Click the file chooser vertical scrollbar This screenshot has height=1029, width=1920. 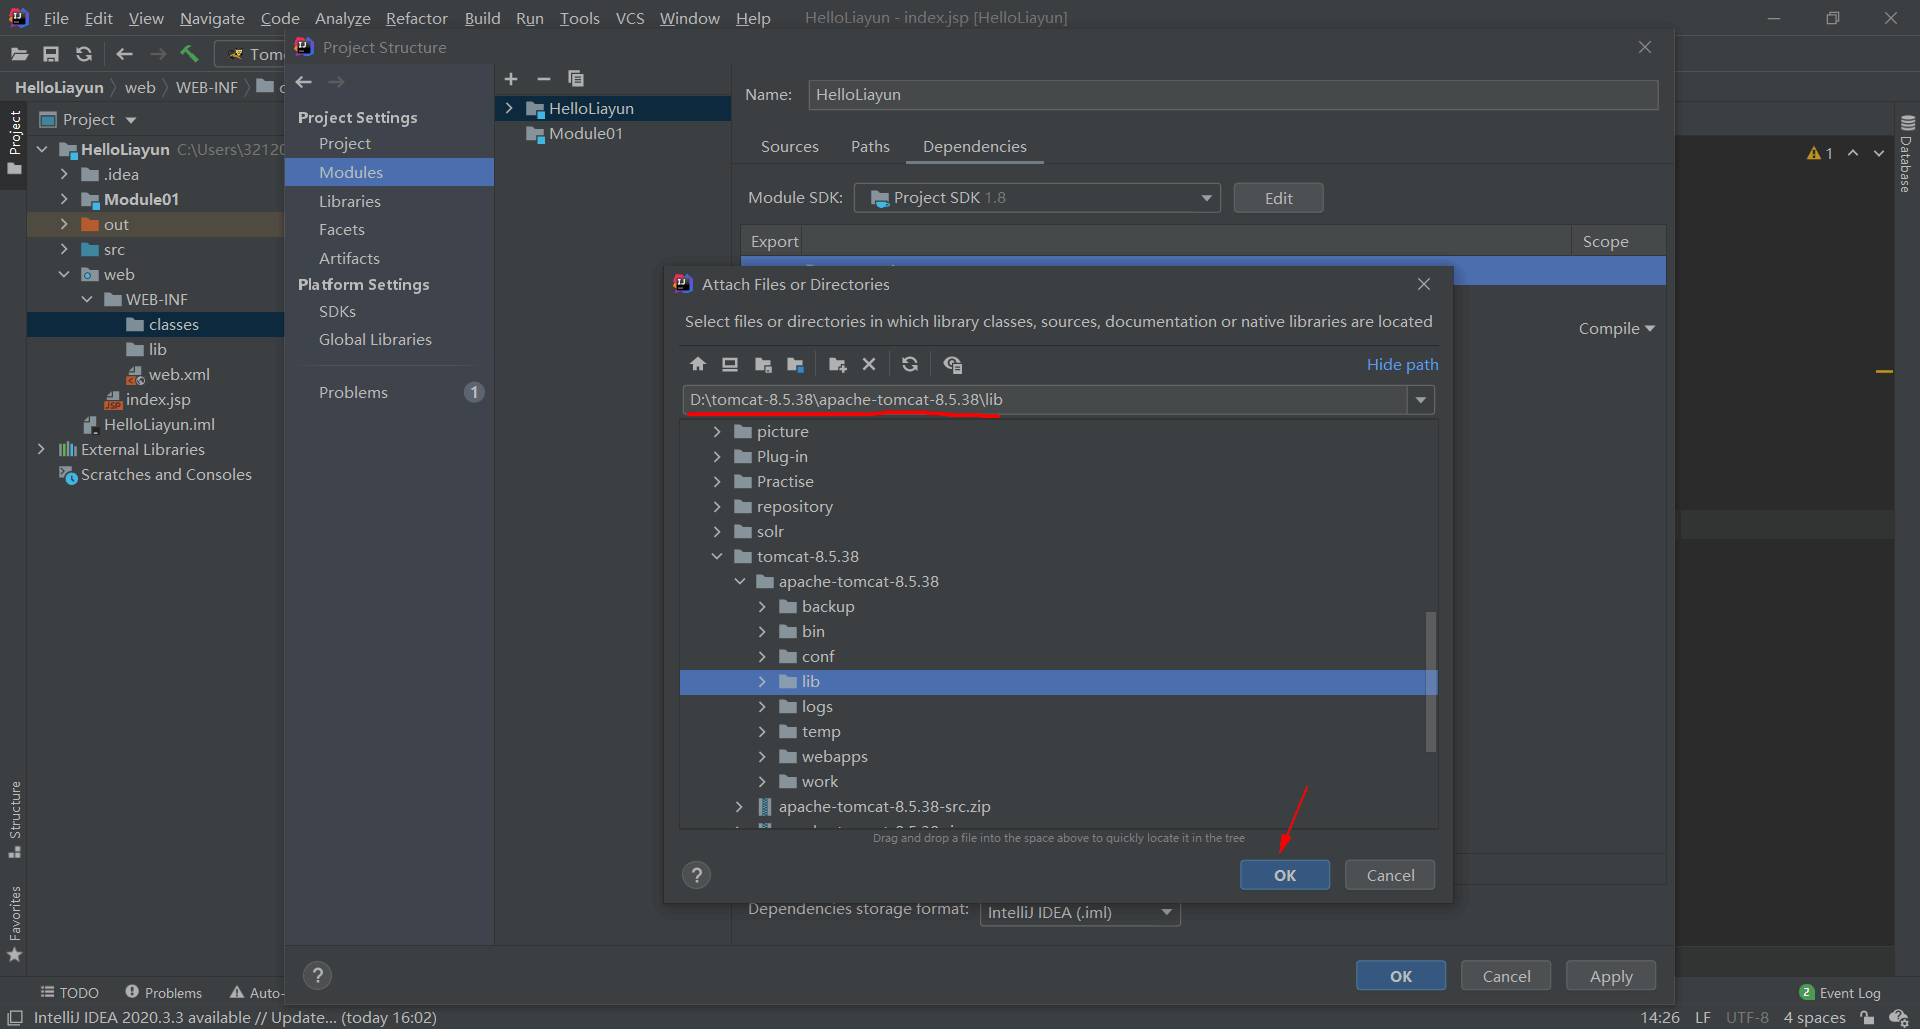(1430, 681)
